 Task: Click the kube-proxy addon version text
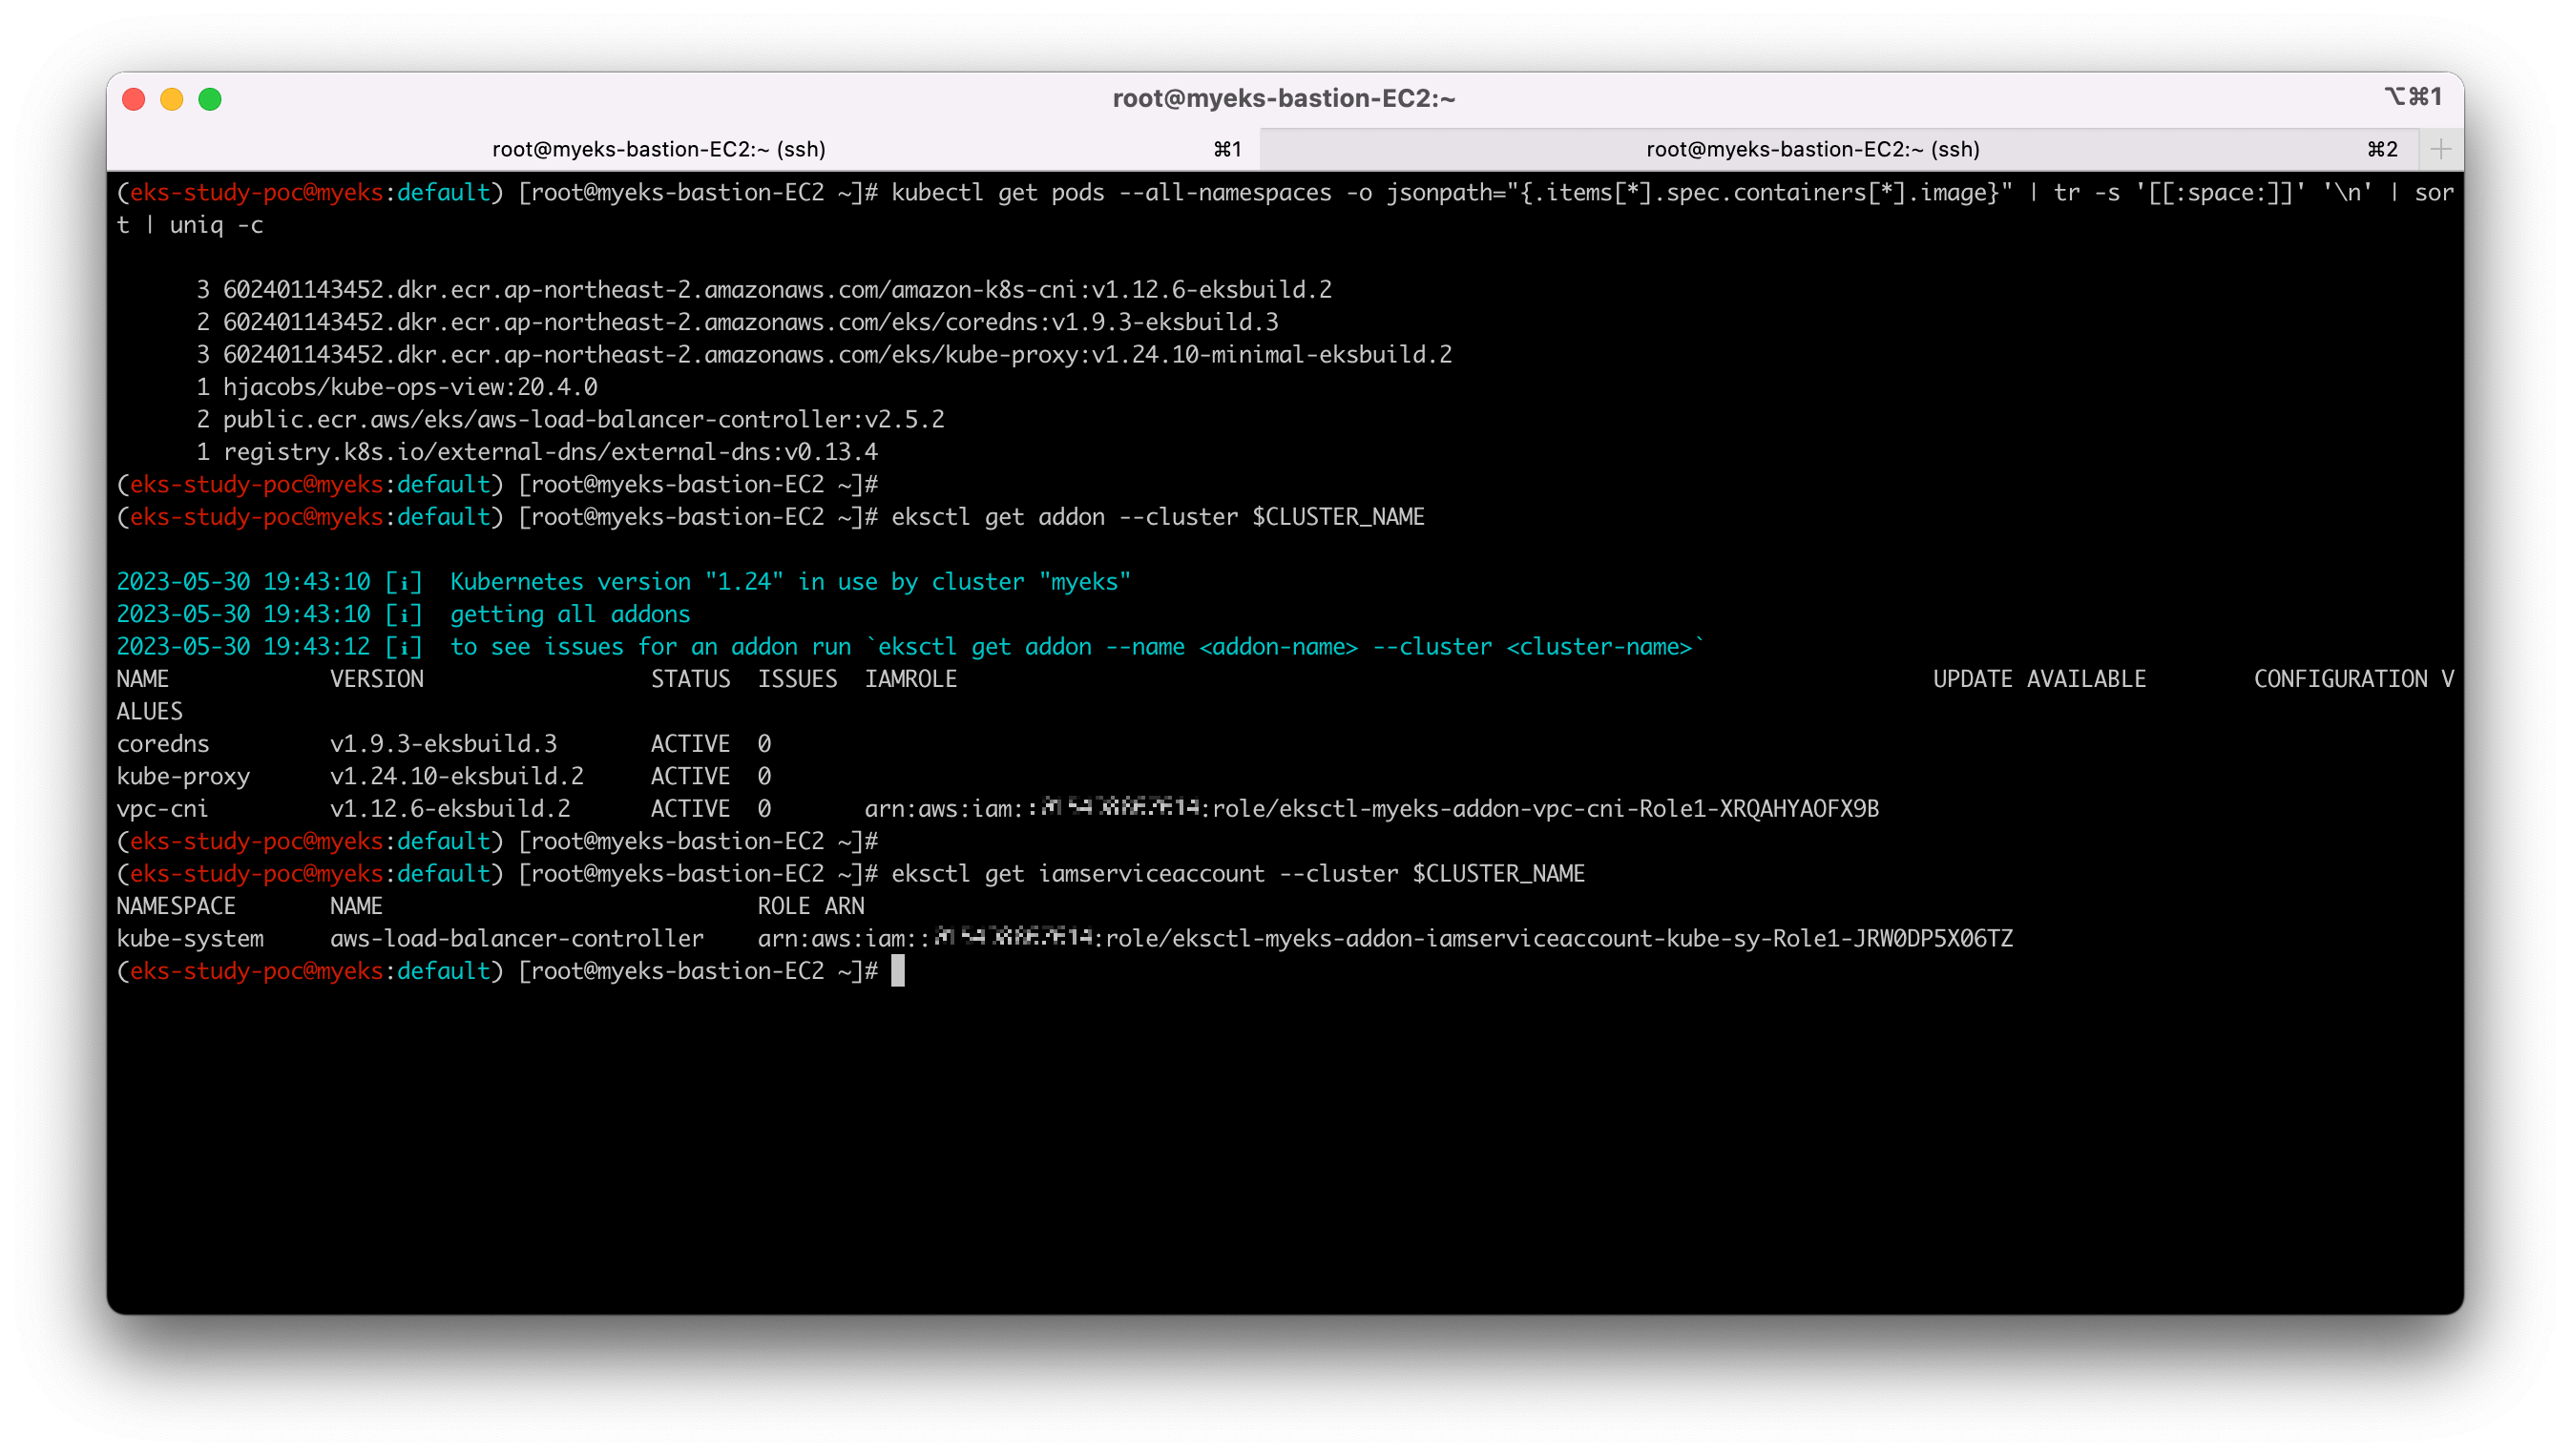(456, 776)
